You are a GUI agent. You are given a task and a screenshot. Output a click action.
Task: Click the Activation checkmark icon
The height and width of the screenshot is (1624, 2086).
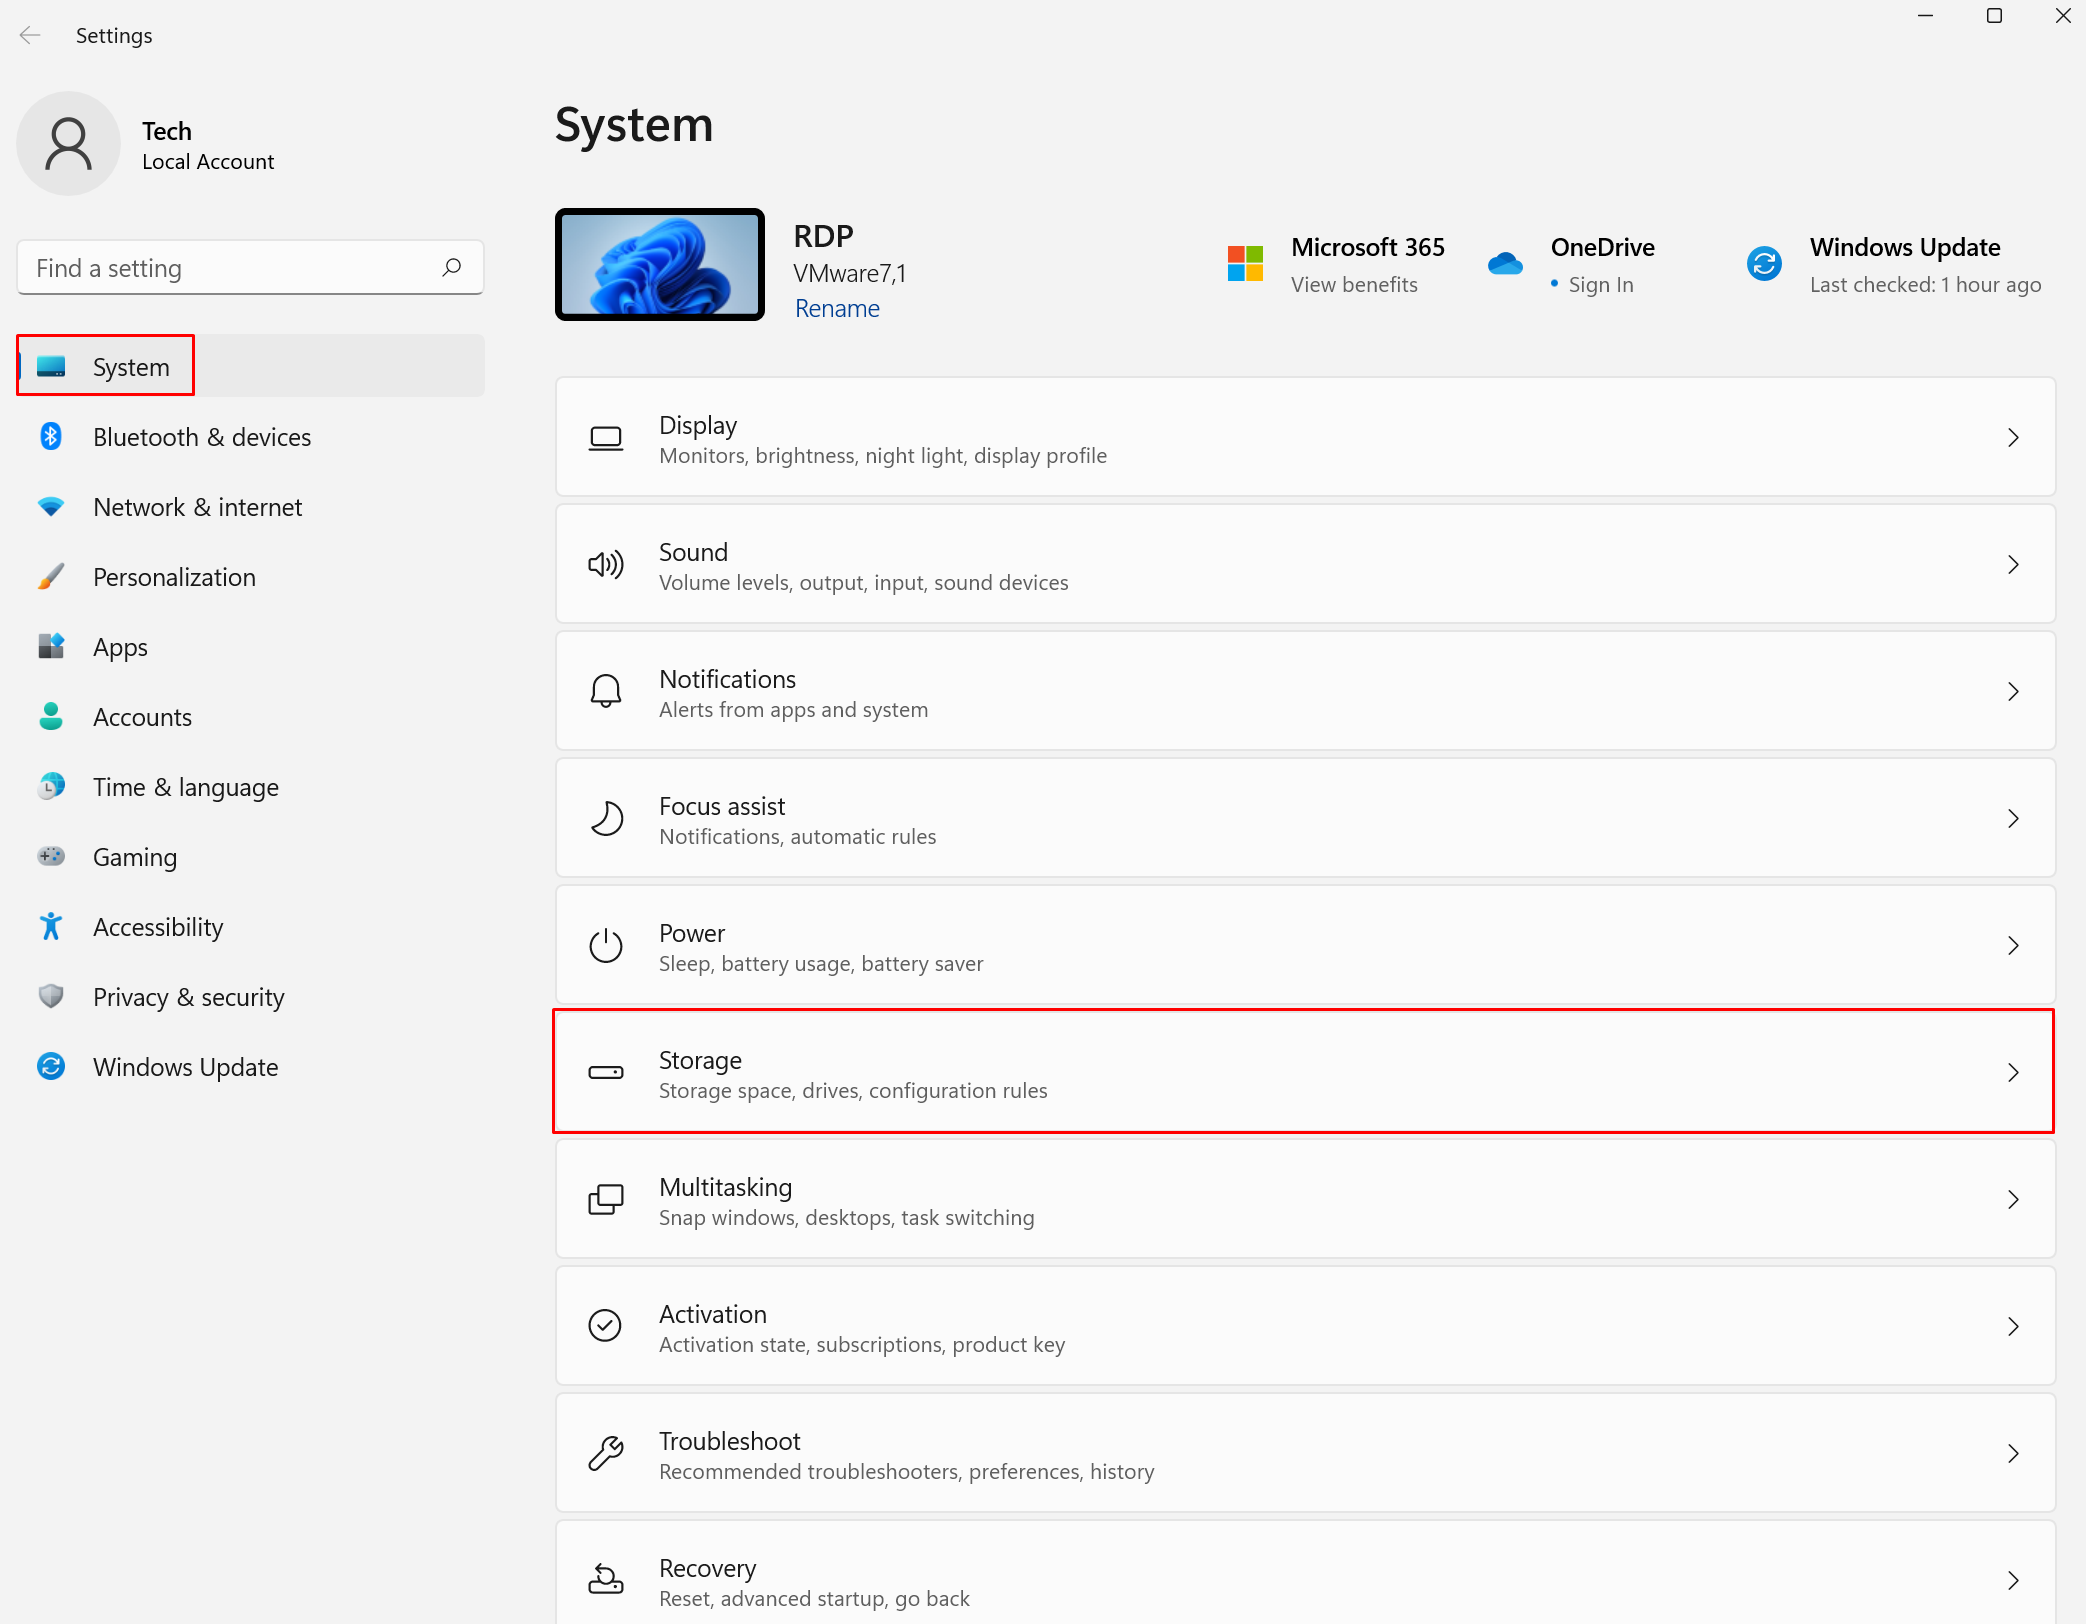pos(605,1326)
